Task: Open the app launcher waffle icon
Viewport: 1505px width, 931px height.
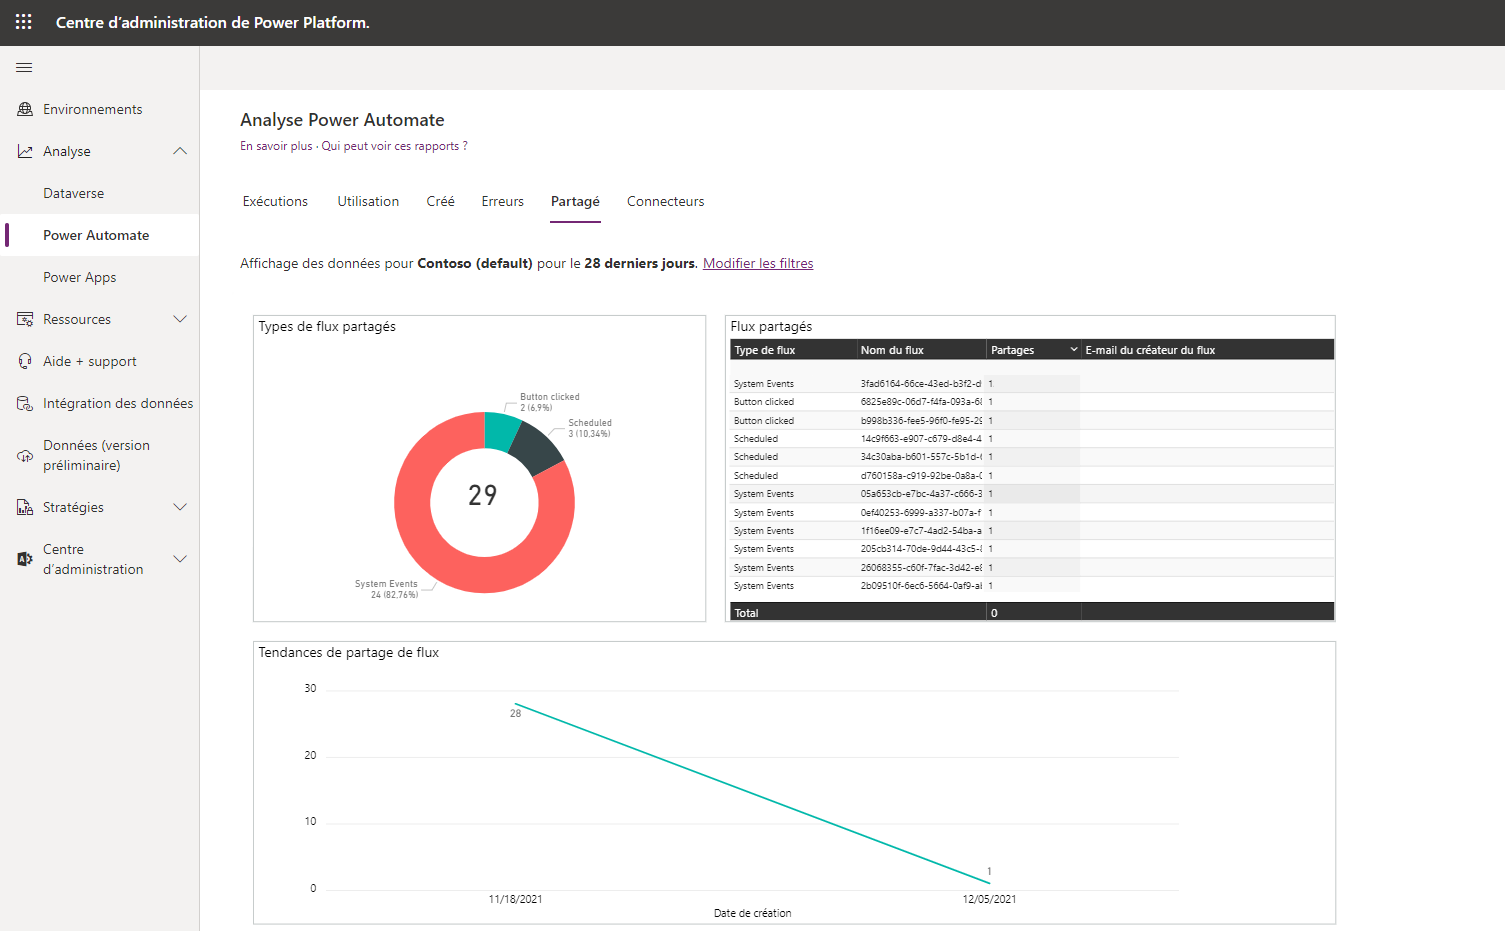Action: point(24,22)
